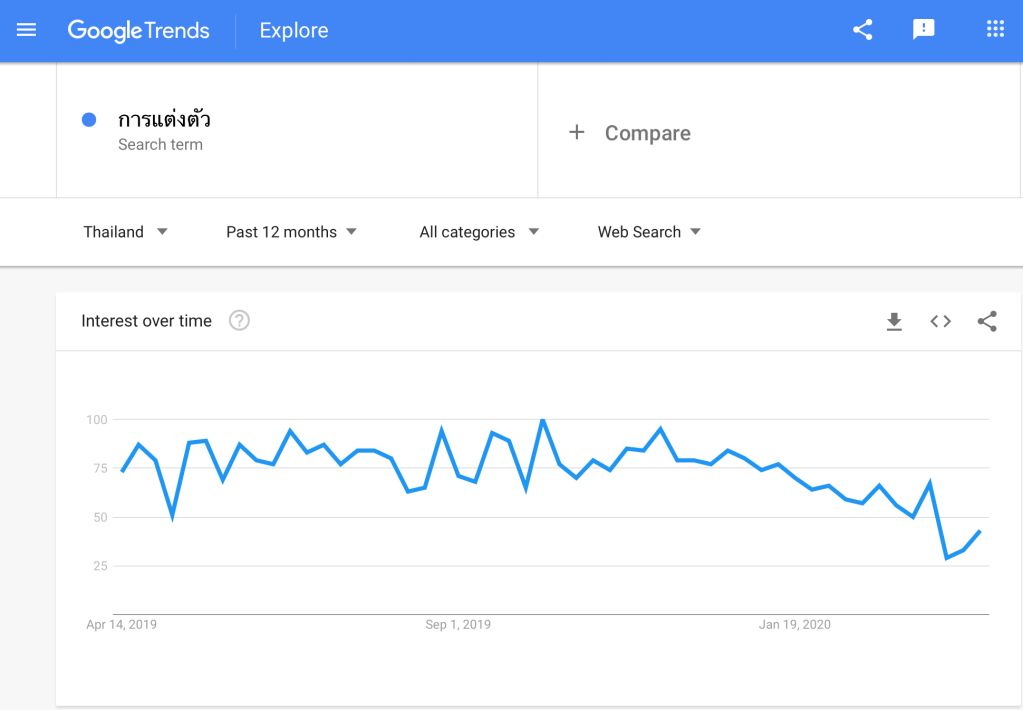Viewport: 1023px width, 710px height.
Task: Expand the All categories dropdown
Action: tap(479, 232)
